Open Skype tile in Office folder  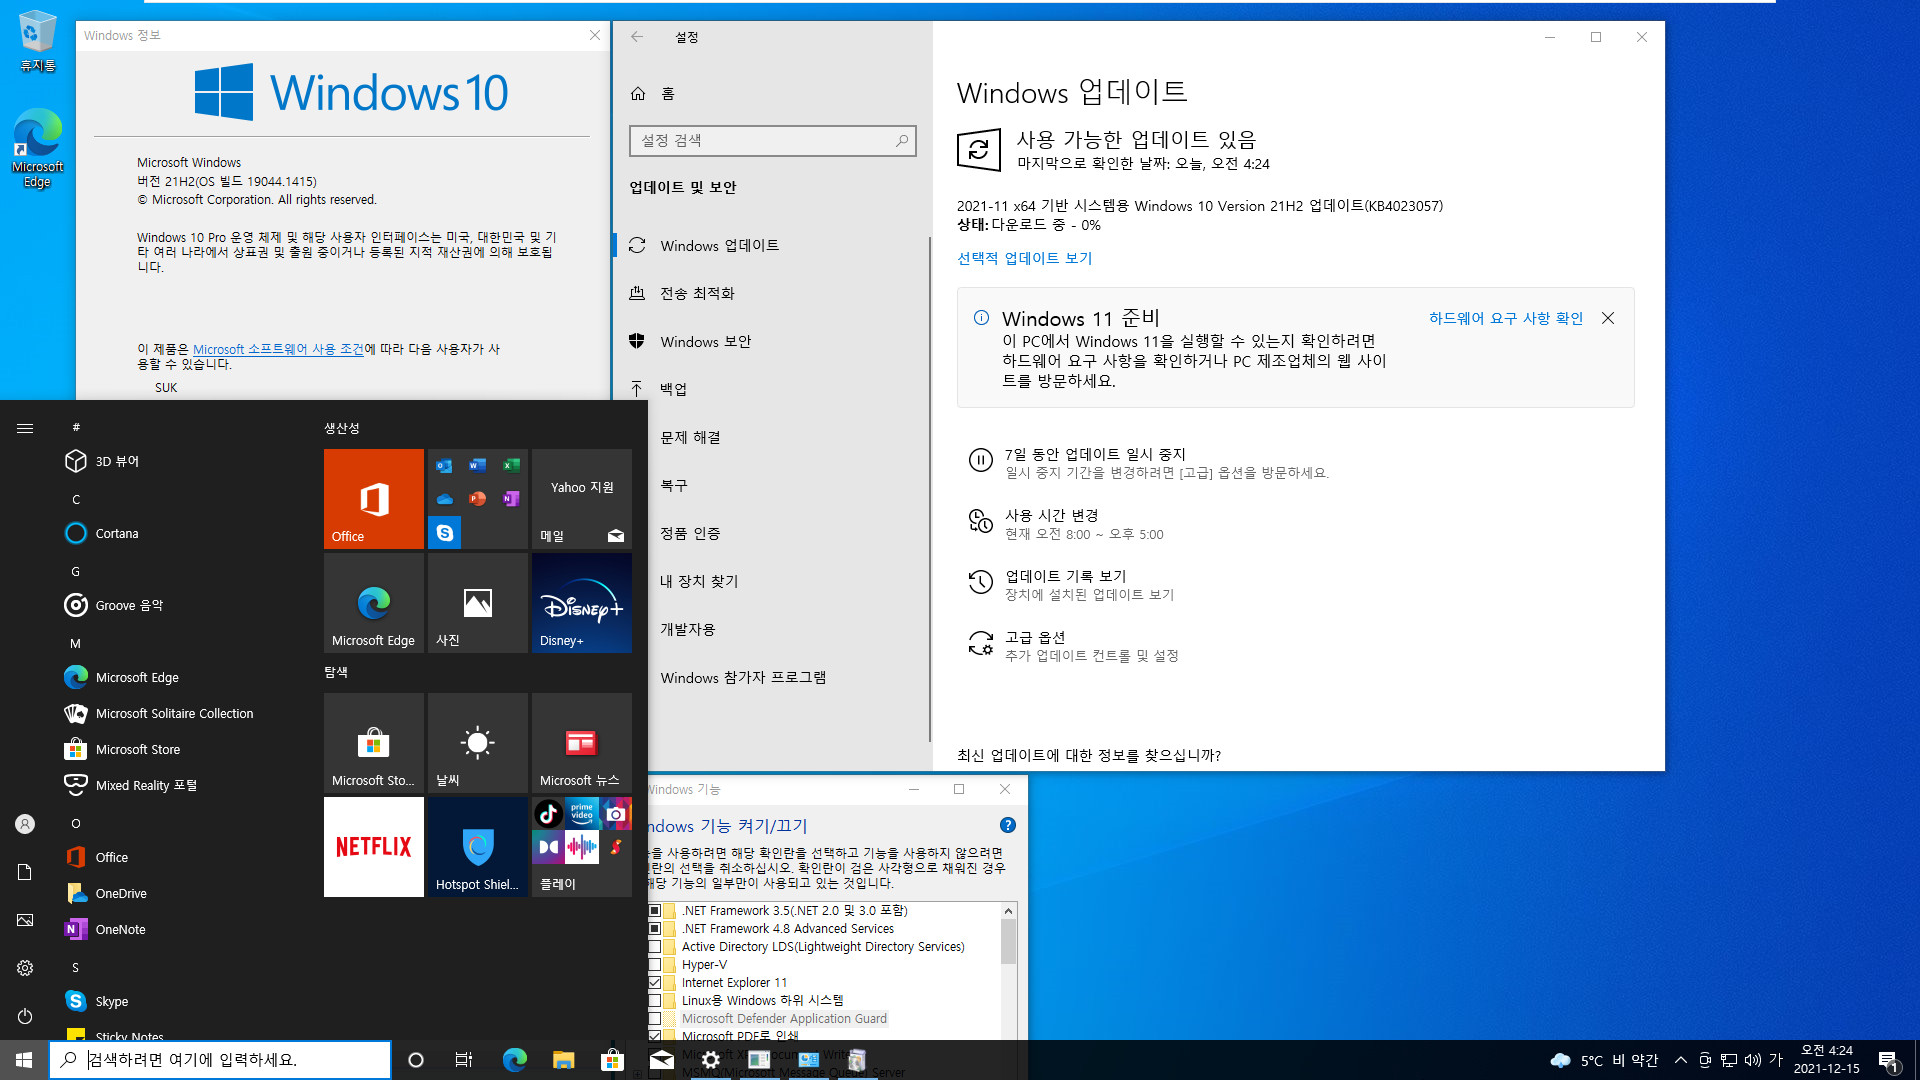click(445, 533)
